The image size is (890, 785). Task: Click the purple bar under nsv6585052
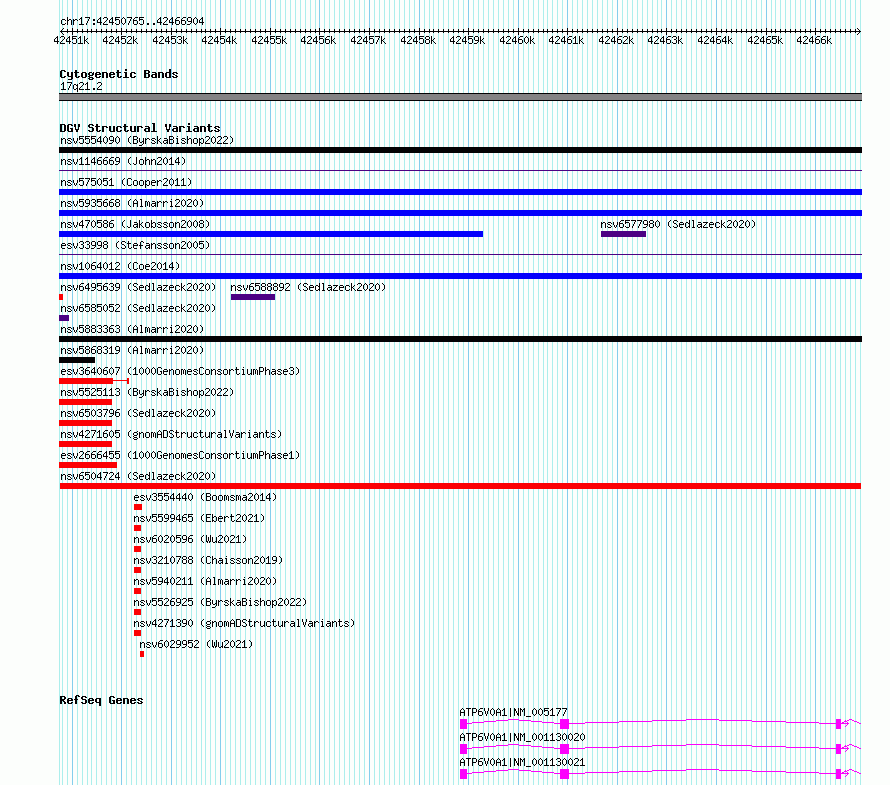point(64,318)
